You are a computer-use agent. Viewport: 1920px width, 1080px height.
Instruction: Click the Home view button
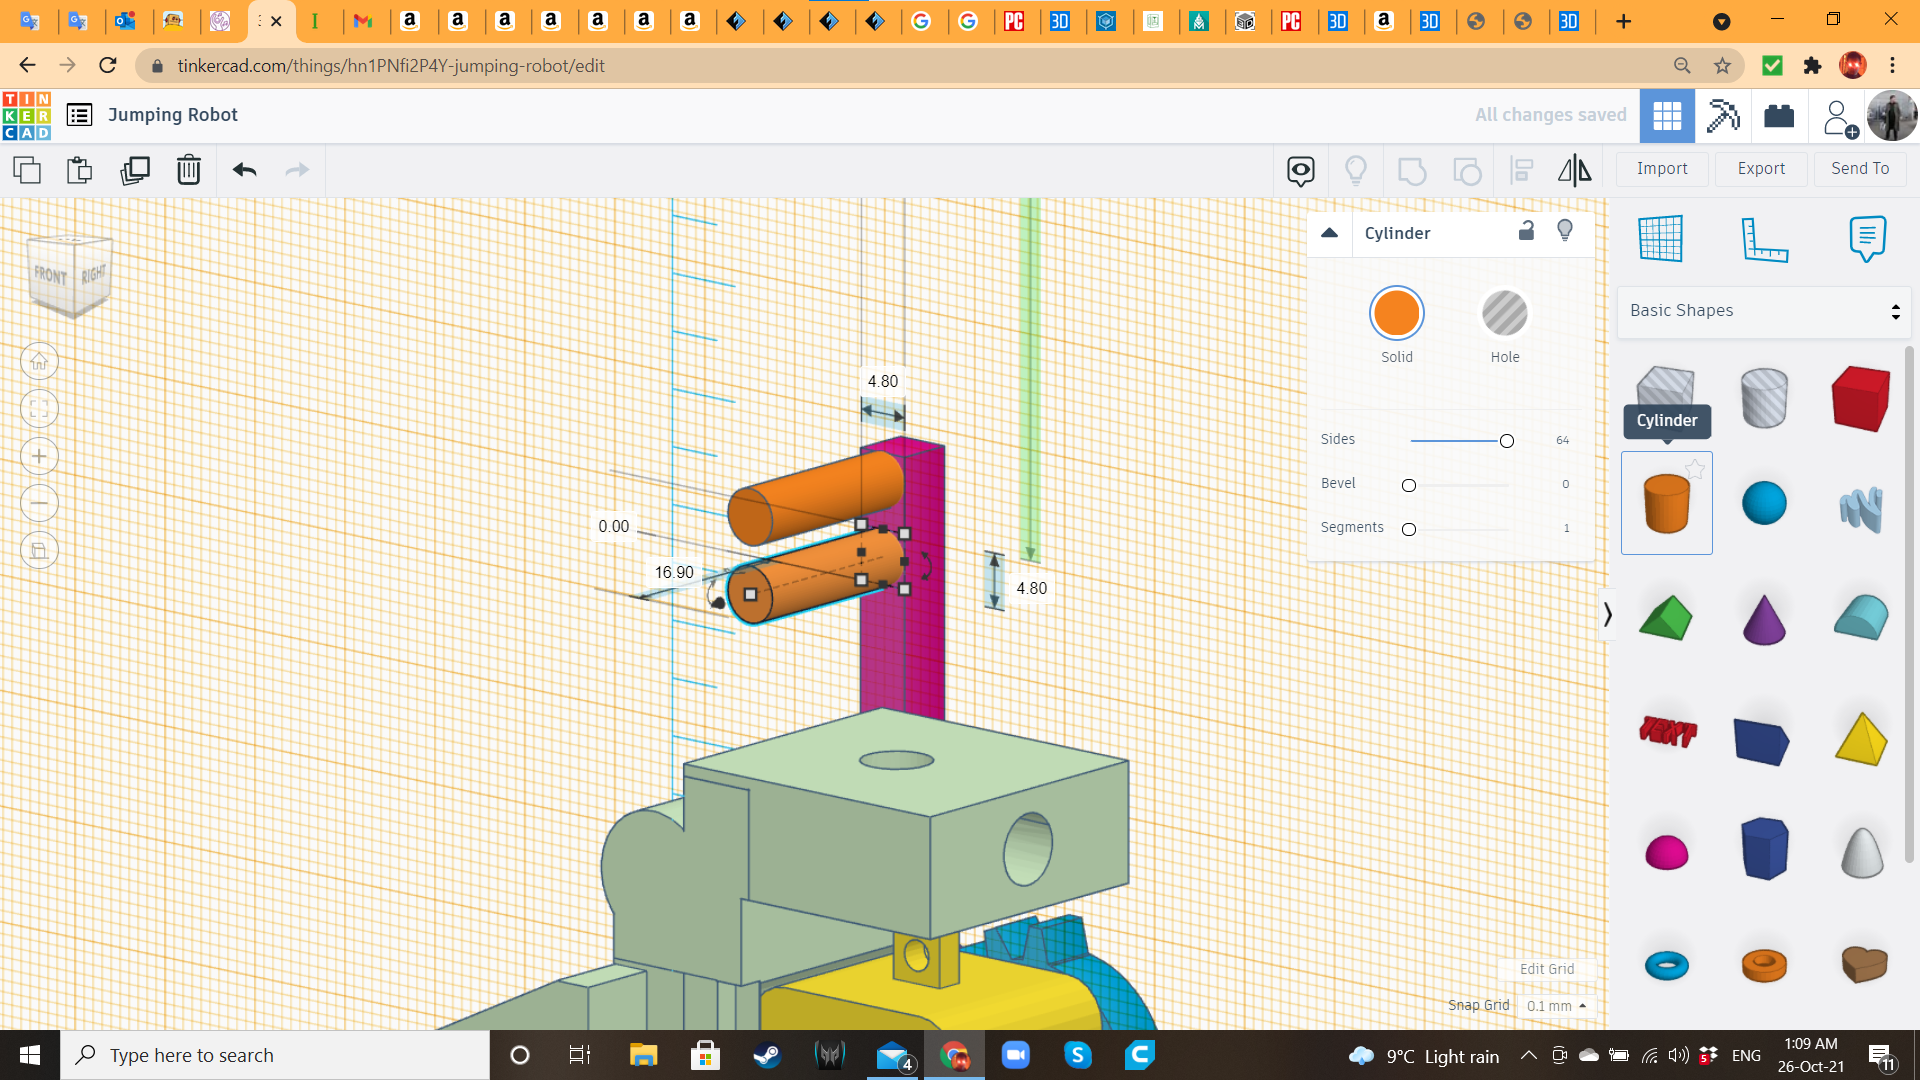click(x=39, y=361)
